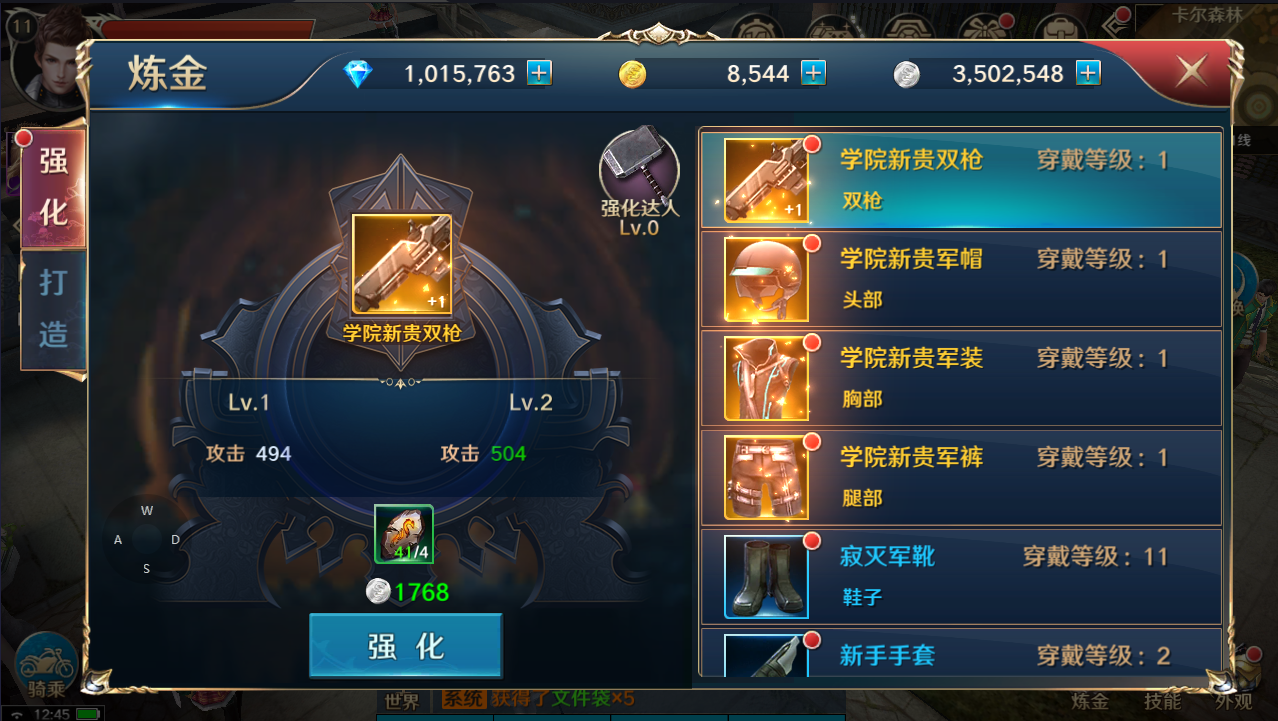Close the 炼金 window
This screenshot has height=721, width=1278.
click(x=1191, y=71)
